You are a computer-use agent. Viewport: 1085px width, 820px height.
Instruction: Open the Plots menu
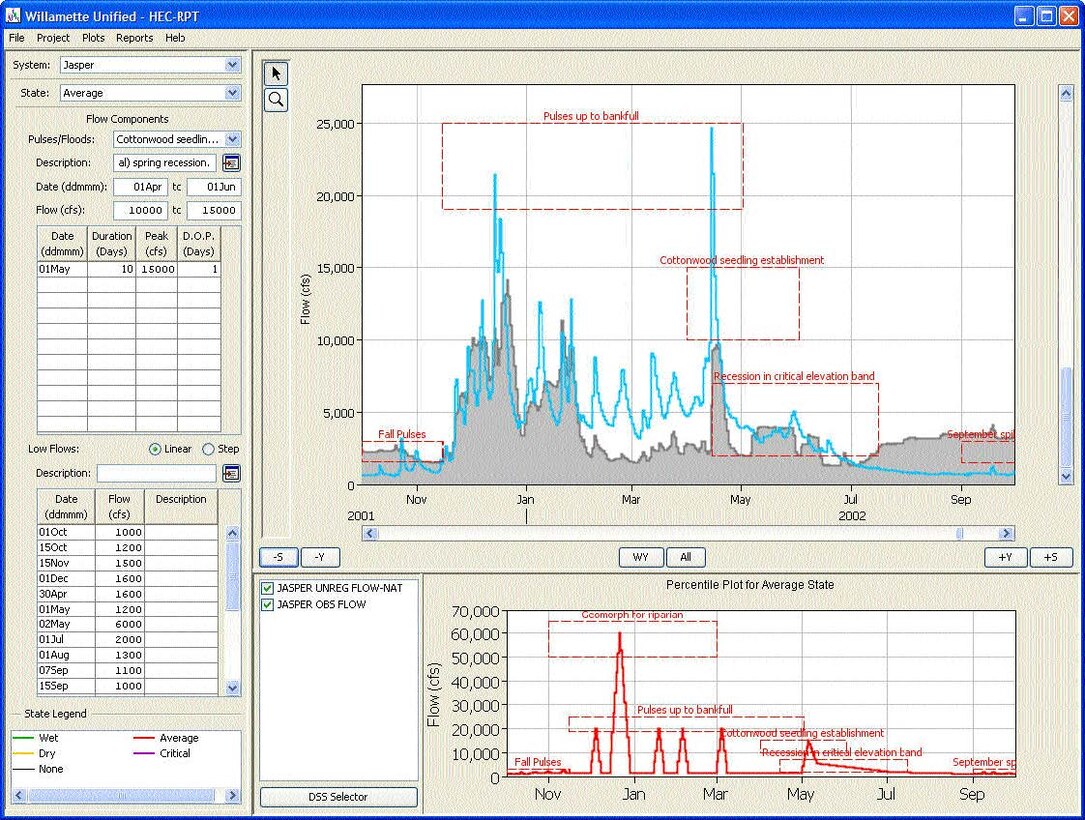[x=93, y=38]
